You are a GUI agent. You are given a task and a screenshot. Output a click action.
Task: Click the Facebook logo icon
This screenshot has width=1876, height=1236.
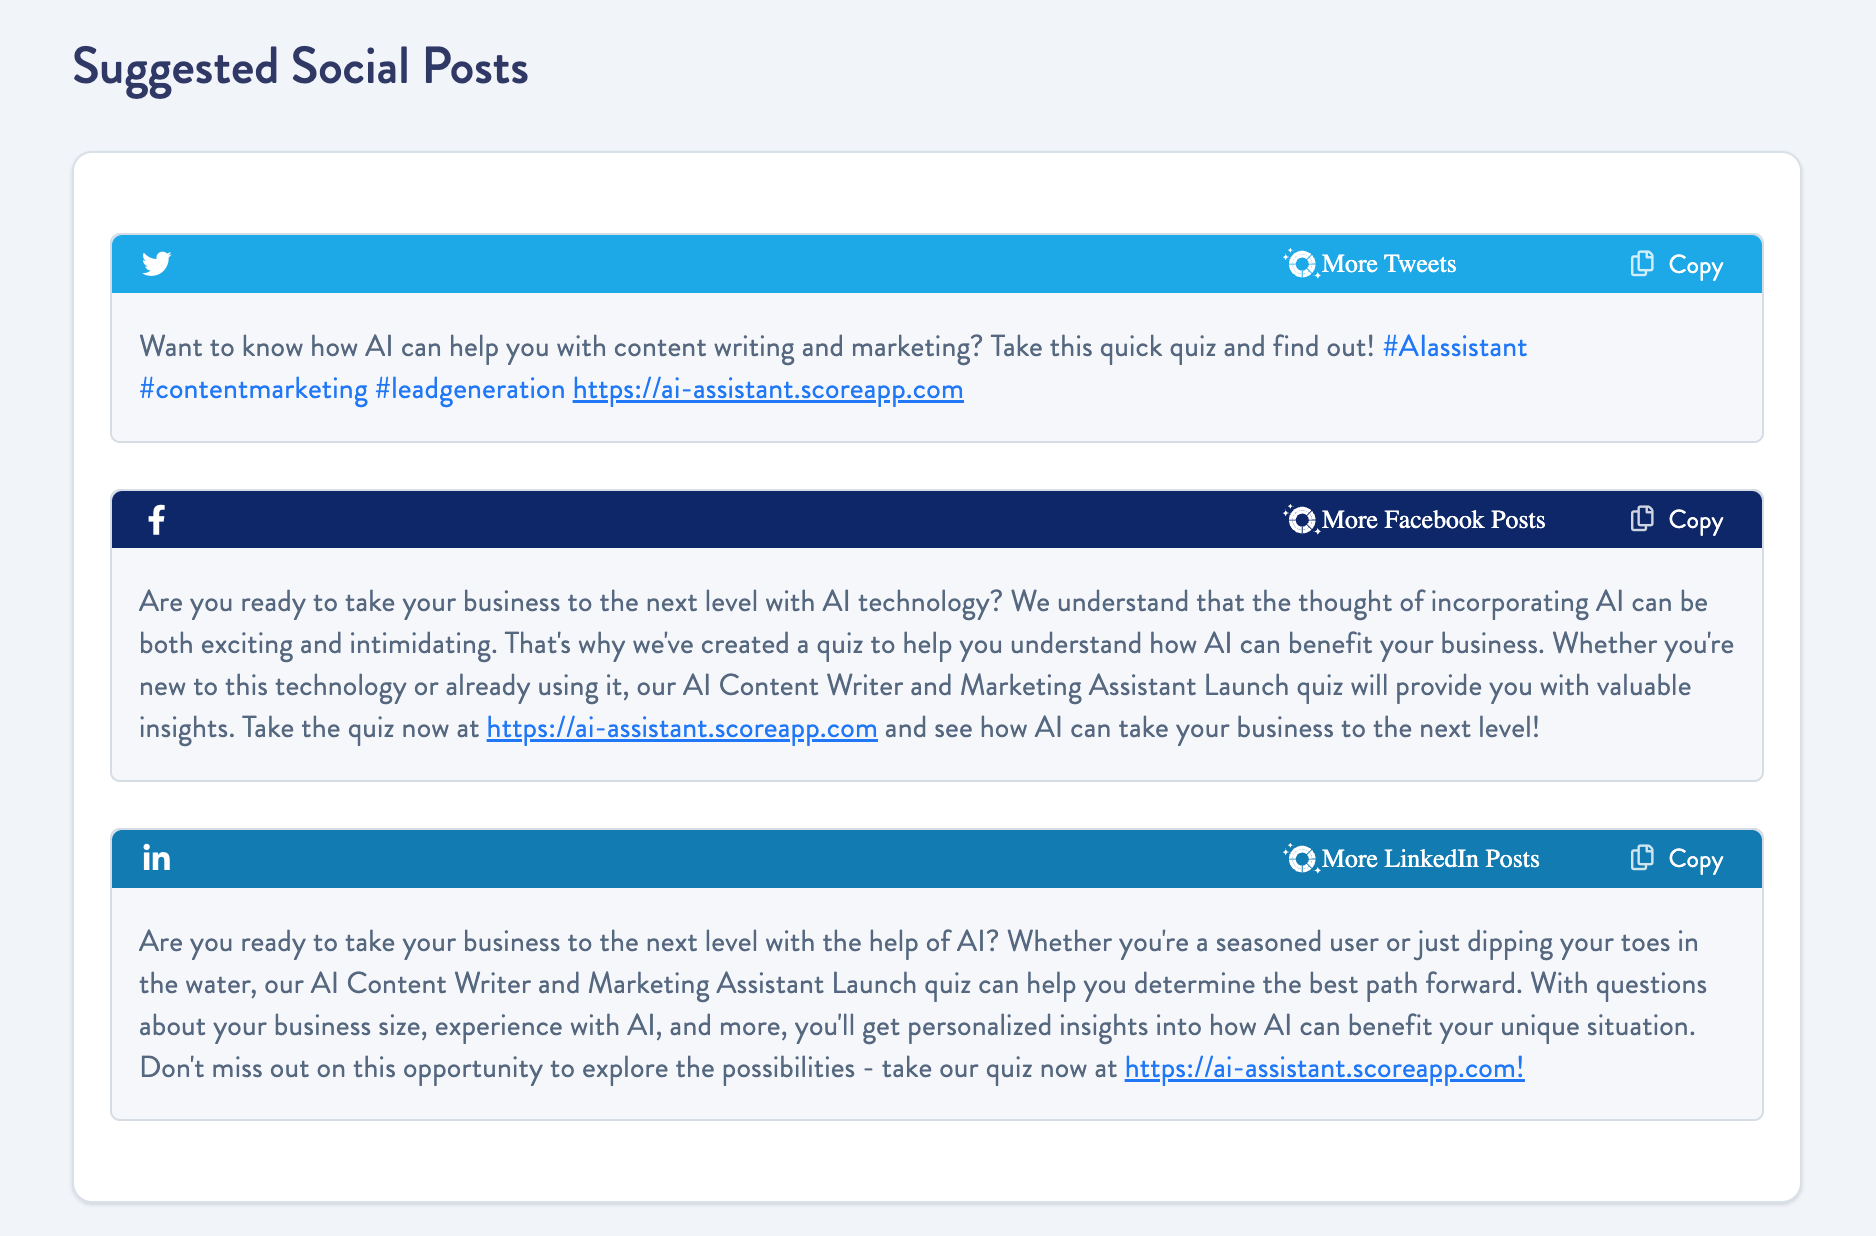tap(156, 520)
